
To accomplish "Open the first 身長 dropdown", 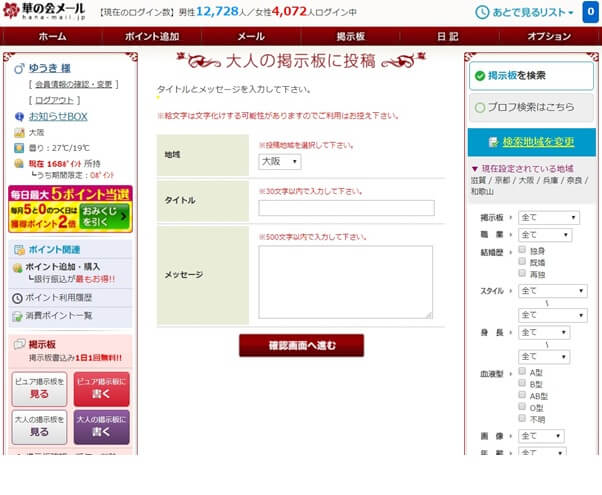I will click(544, 333).
